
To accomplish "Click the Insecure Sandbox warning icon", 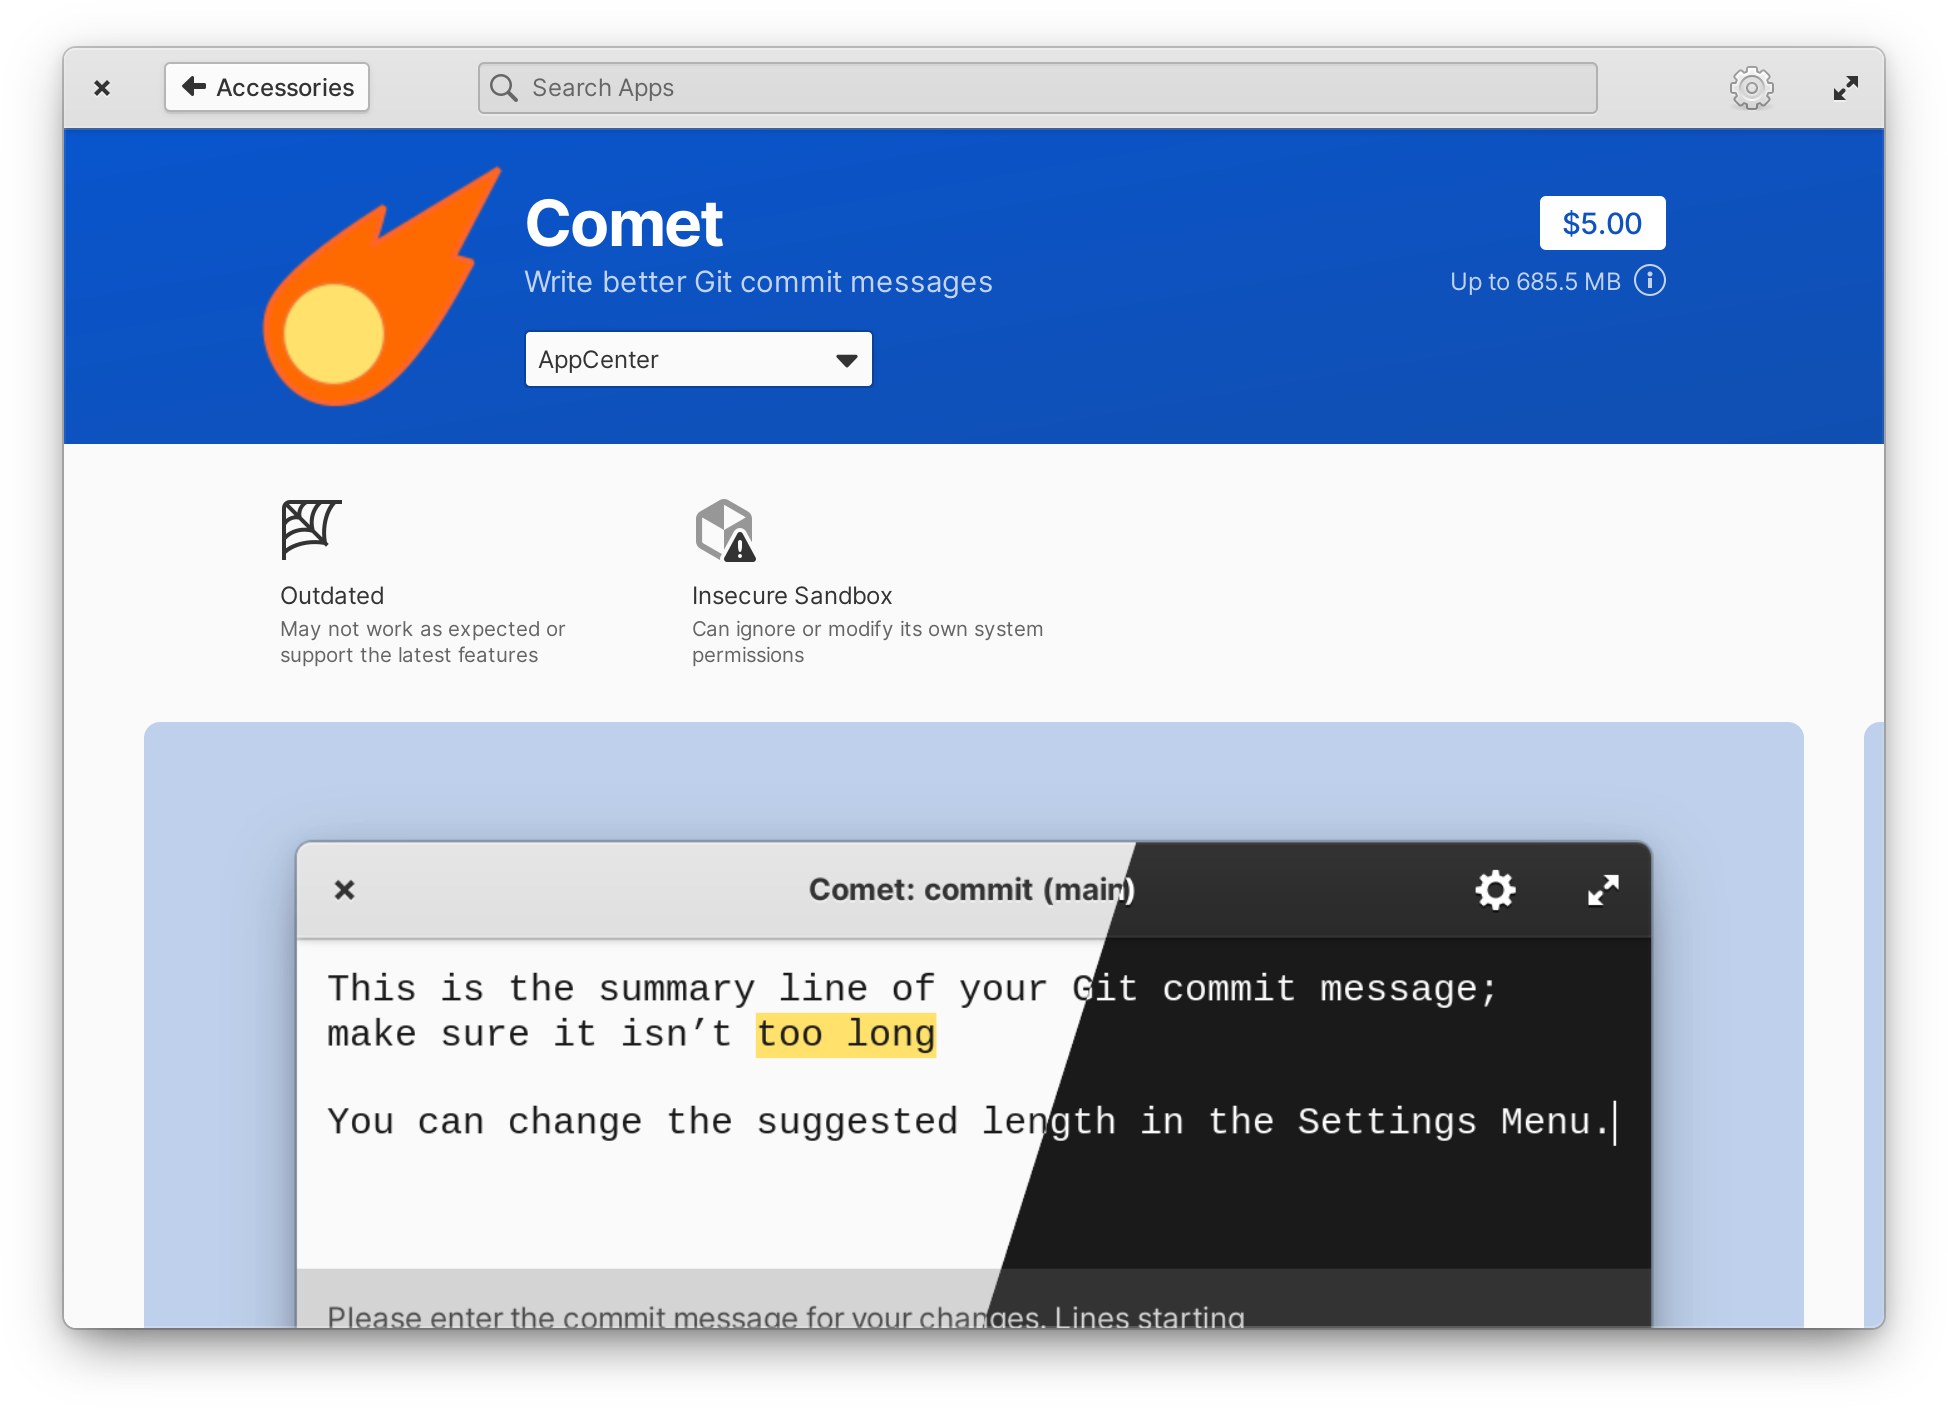I will pyautogui.click(x=726, y=530).
